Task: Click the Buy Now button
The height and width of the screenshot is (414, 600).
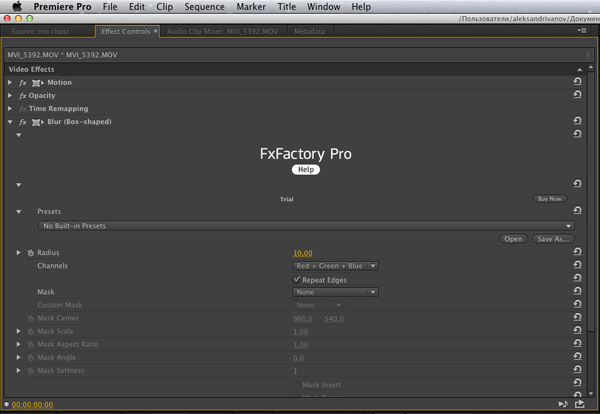Action: (550, 199)
